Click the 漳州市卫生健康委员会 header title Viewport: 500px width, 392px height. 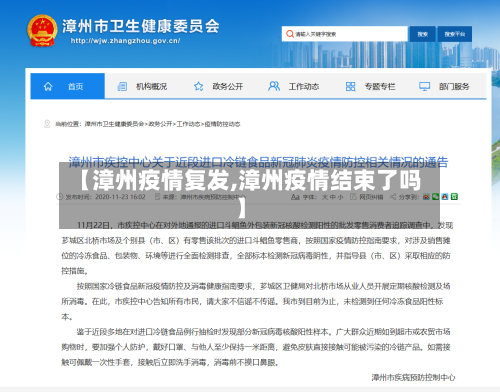pyautogui.click(x=141, y=26)
